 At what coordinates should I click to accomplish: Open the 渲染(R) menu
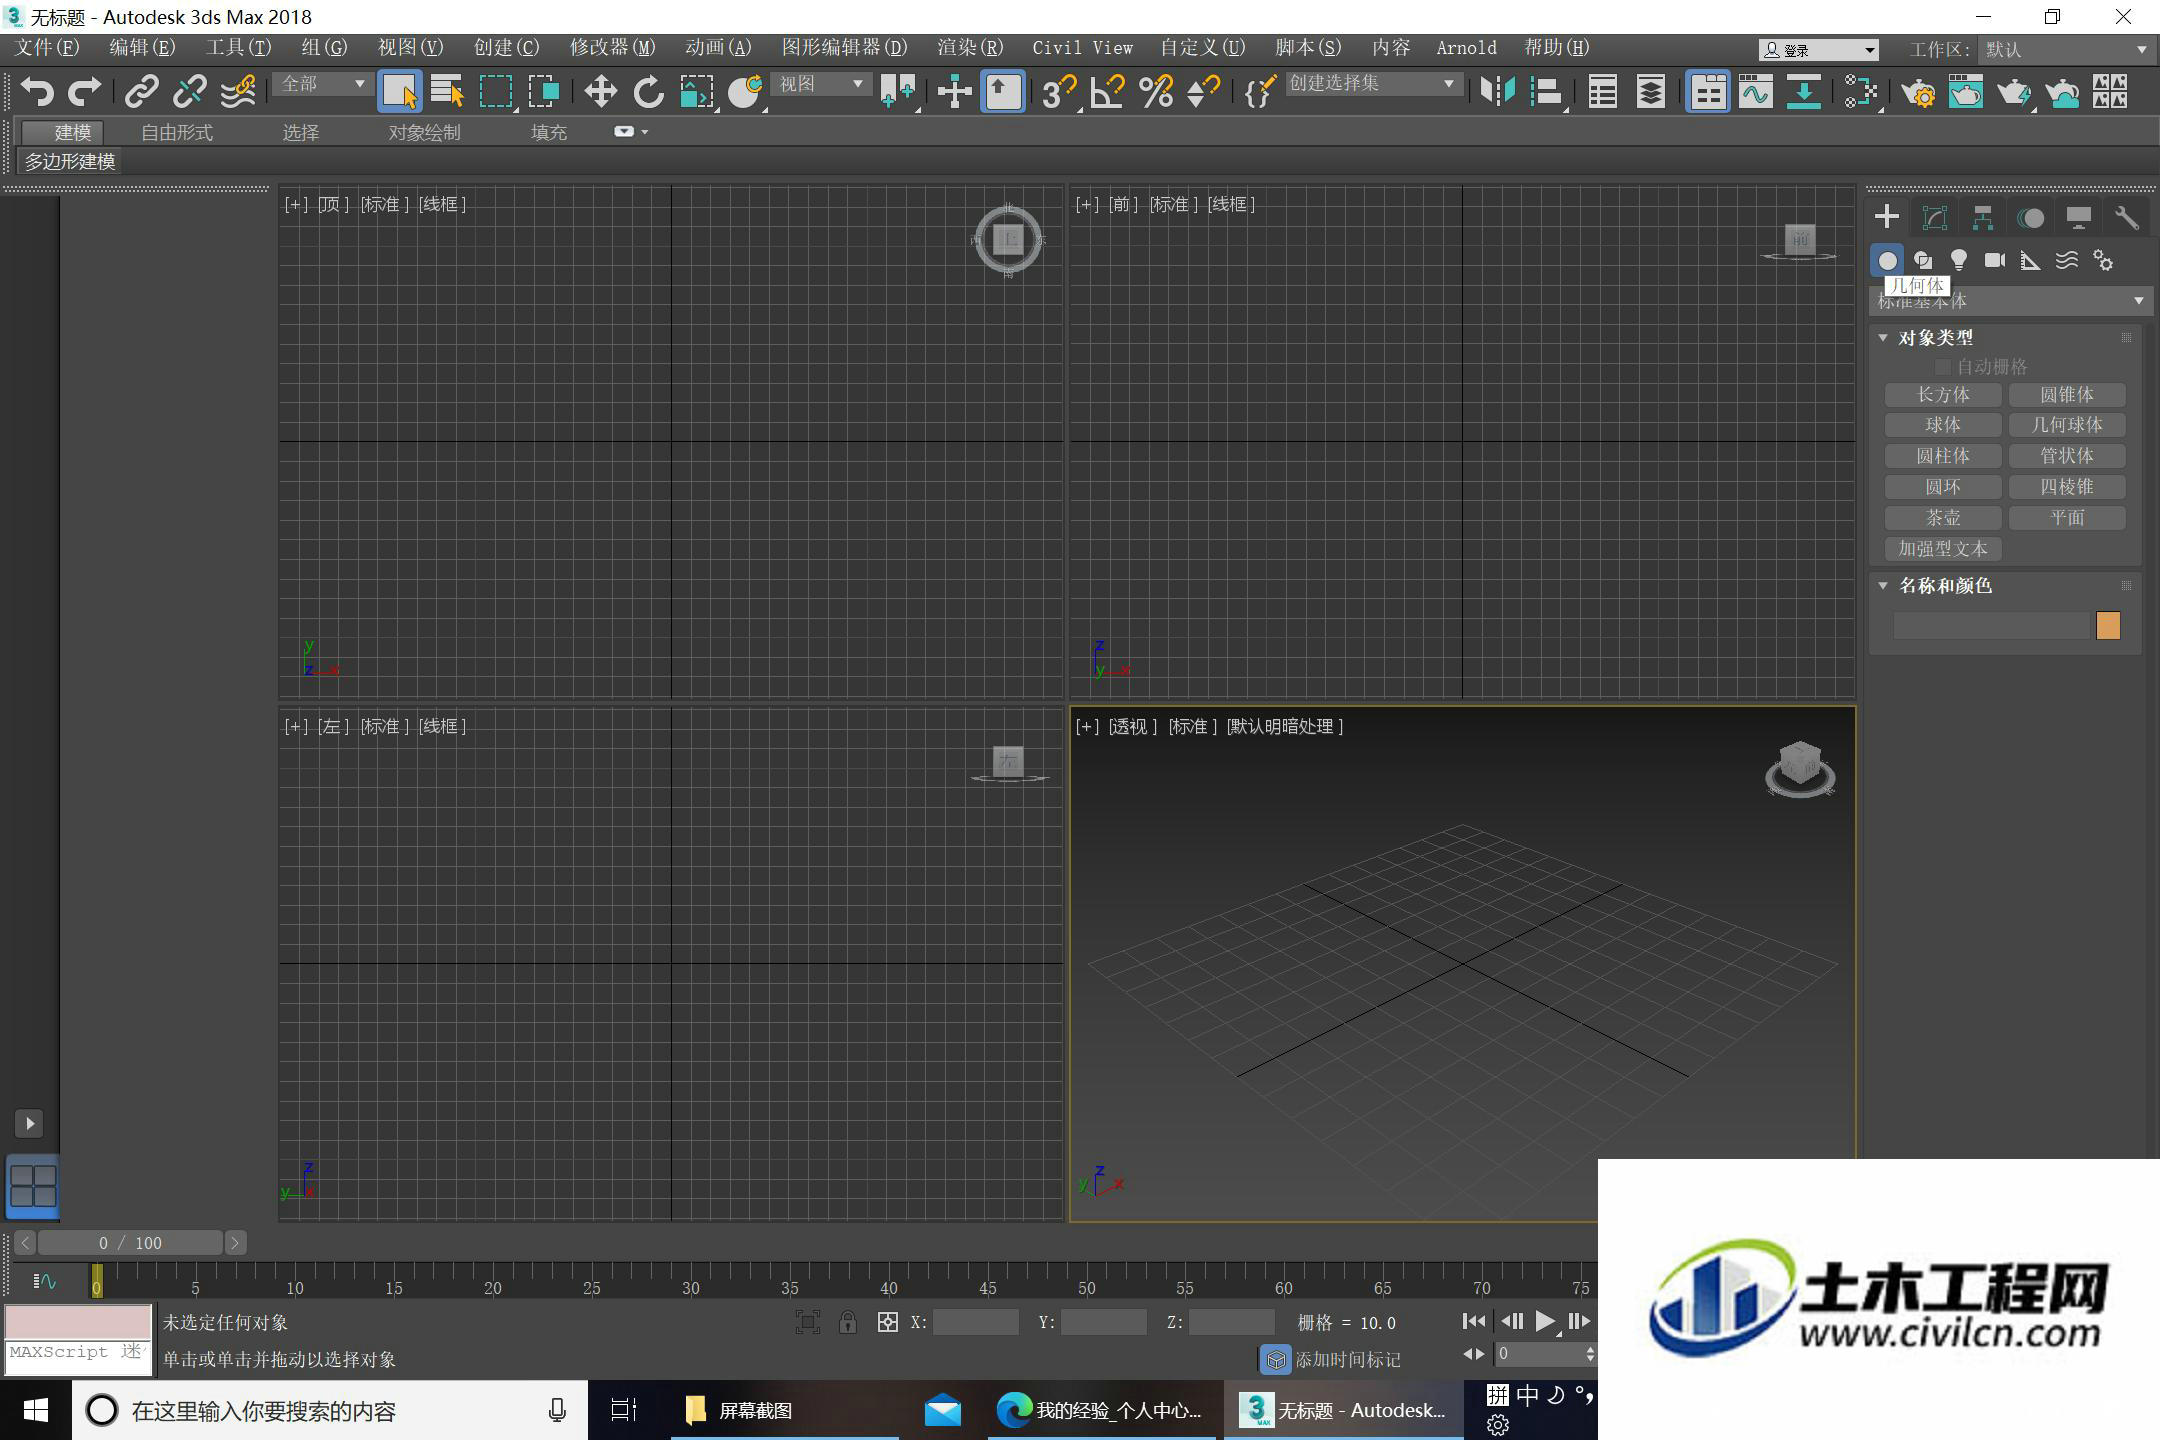point(970,48)
